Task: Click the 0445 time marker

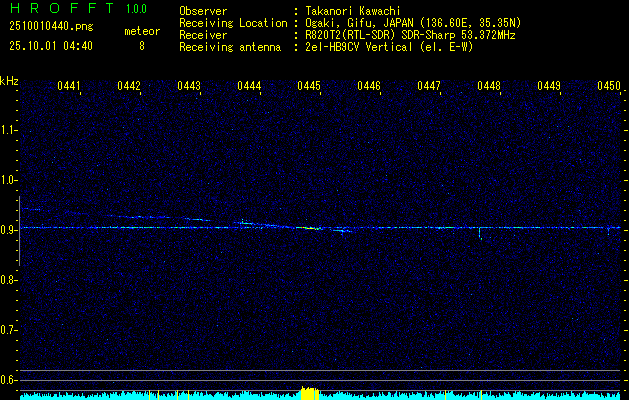Action: point(309,87)
